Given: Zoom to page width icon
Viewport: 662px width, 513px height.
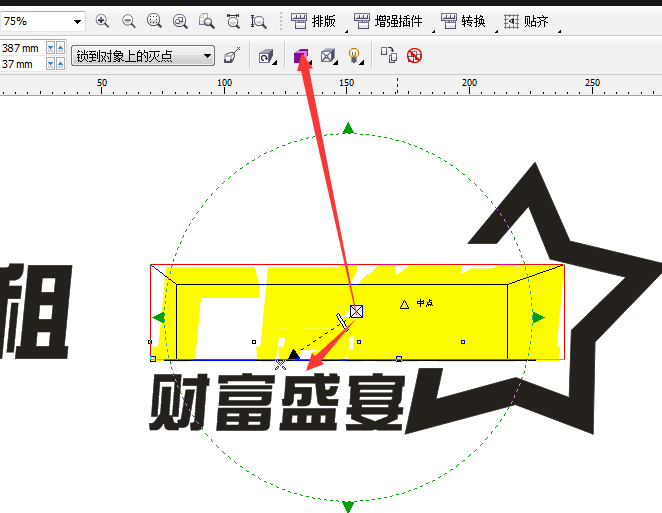Looking at the screenshot, I should 233,21.
